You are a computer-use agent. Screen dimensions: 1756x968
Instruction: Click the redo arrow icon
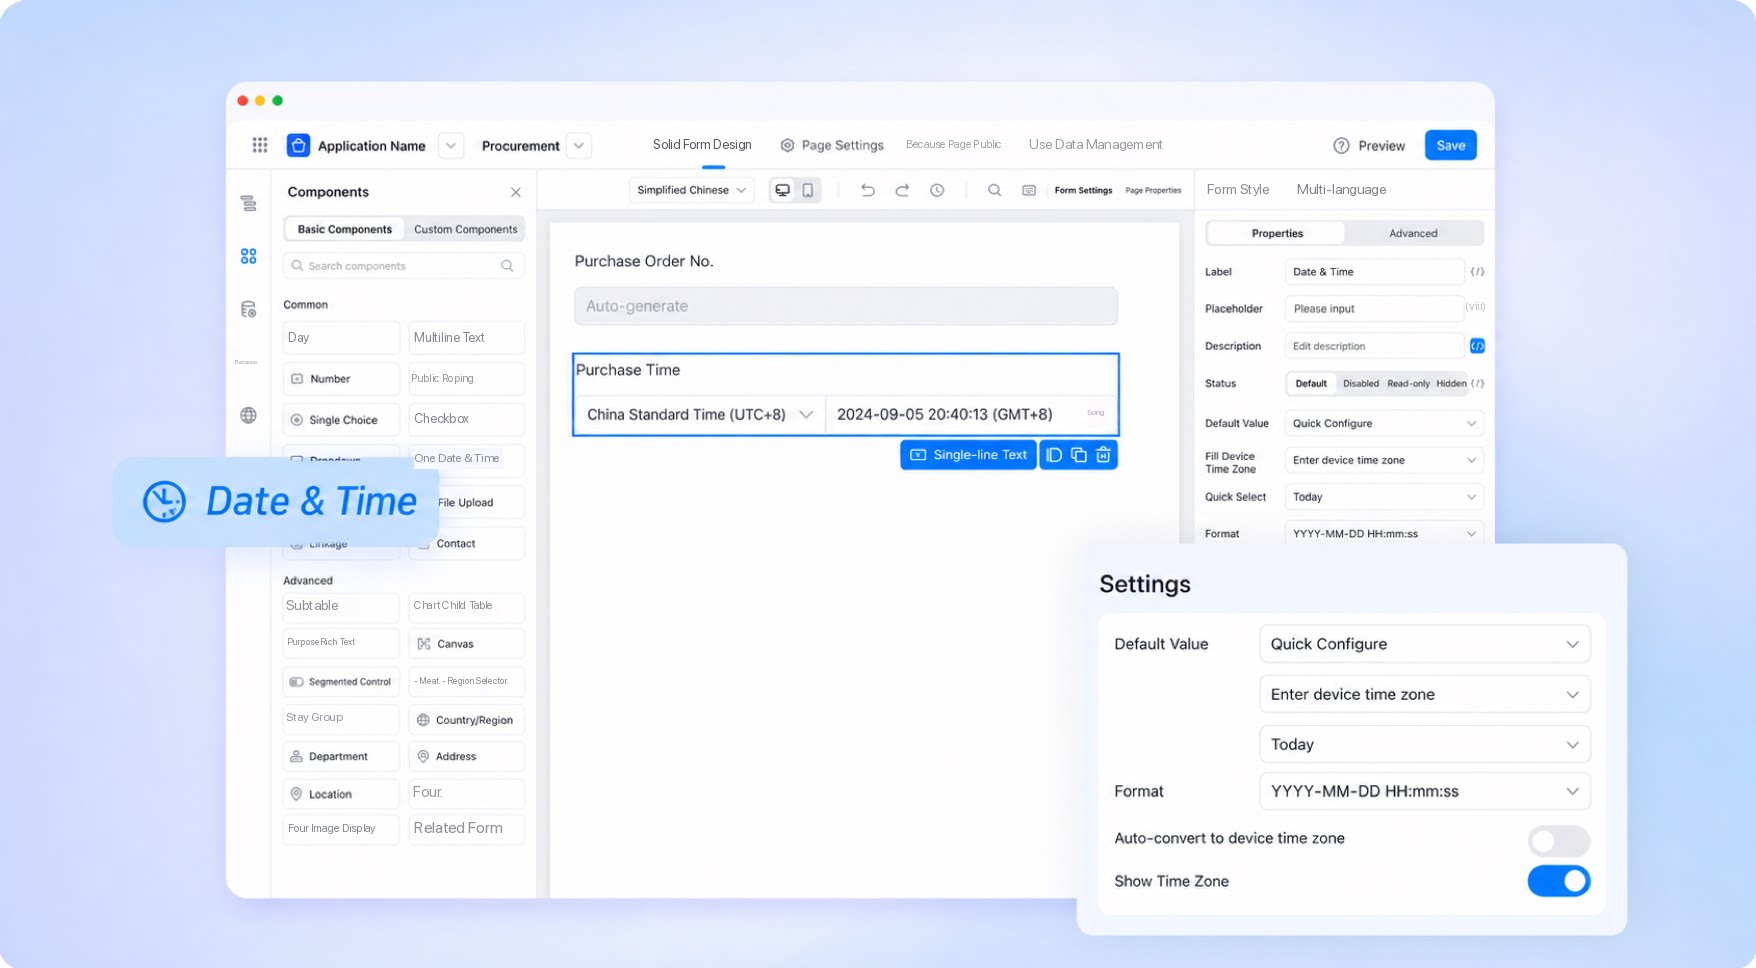pos(902,190)
